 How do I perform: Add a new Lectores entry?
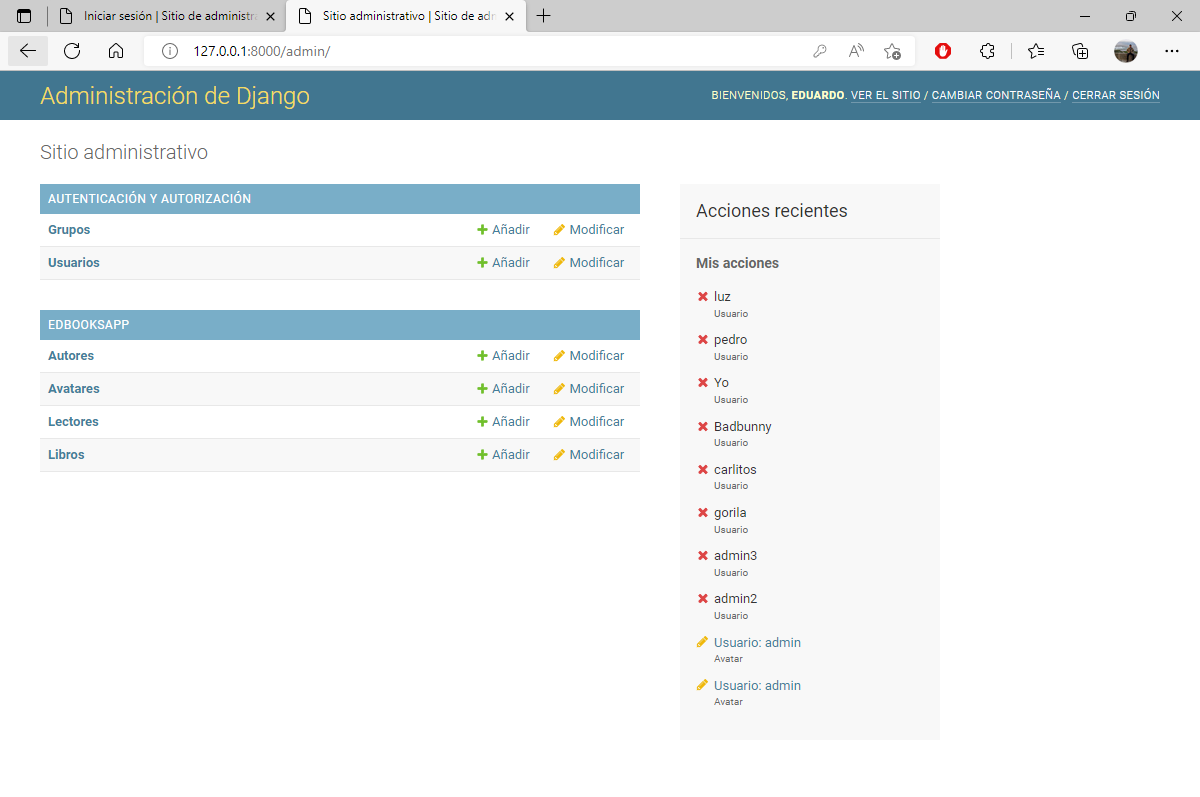(x=504, y=422)
